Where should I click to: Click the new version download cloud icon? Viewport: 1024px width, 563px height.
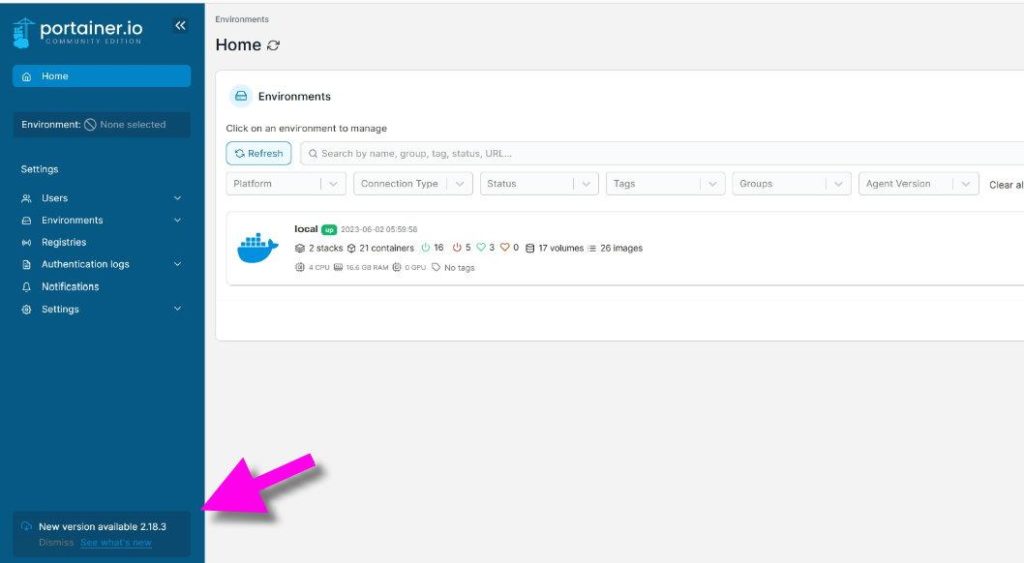point(26,526)
